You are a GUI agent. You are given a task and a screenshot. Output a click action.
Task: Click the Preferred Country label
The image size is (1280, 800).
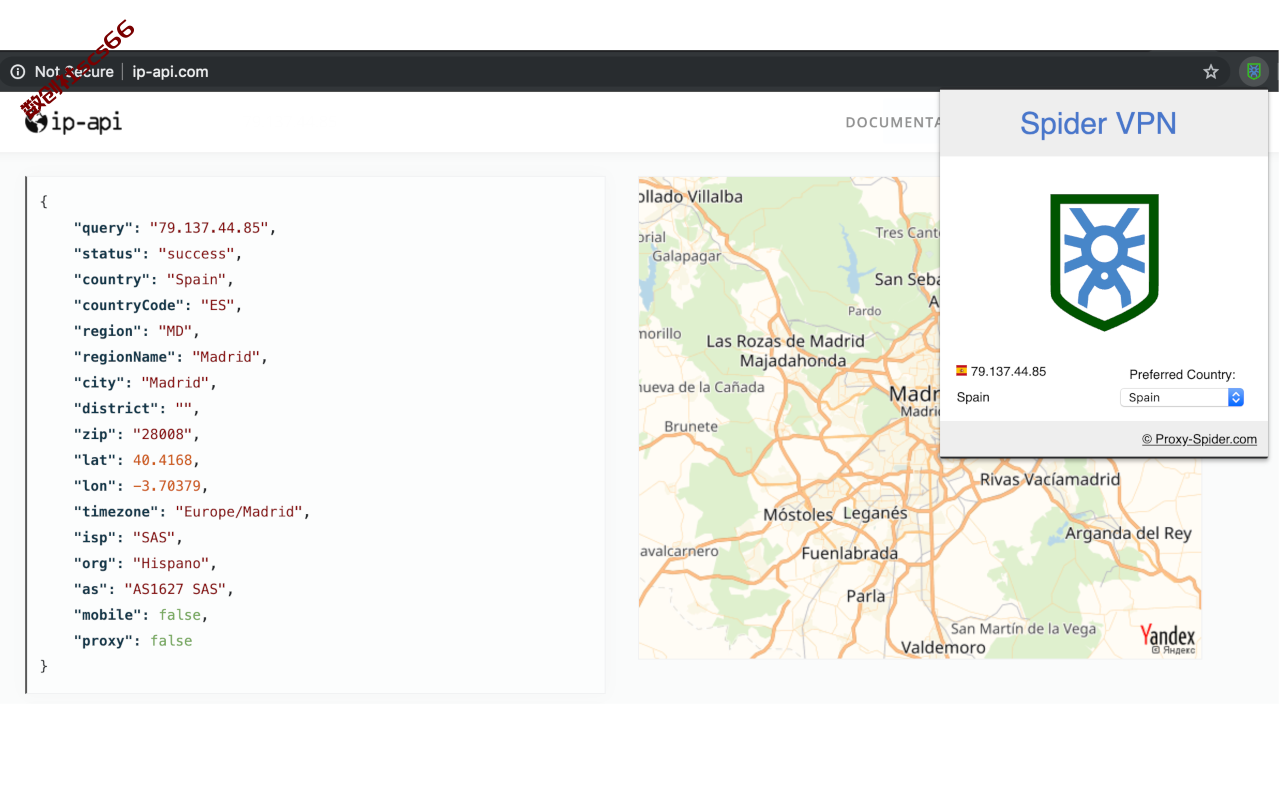pyautogui.click(x=1182, y=375)
